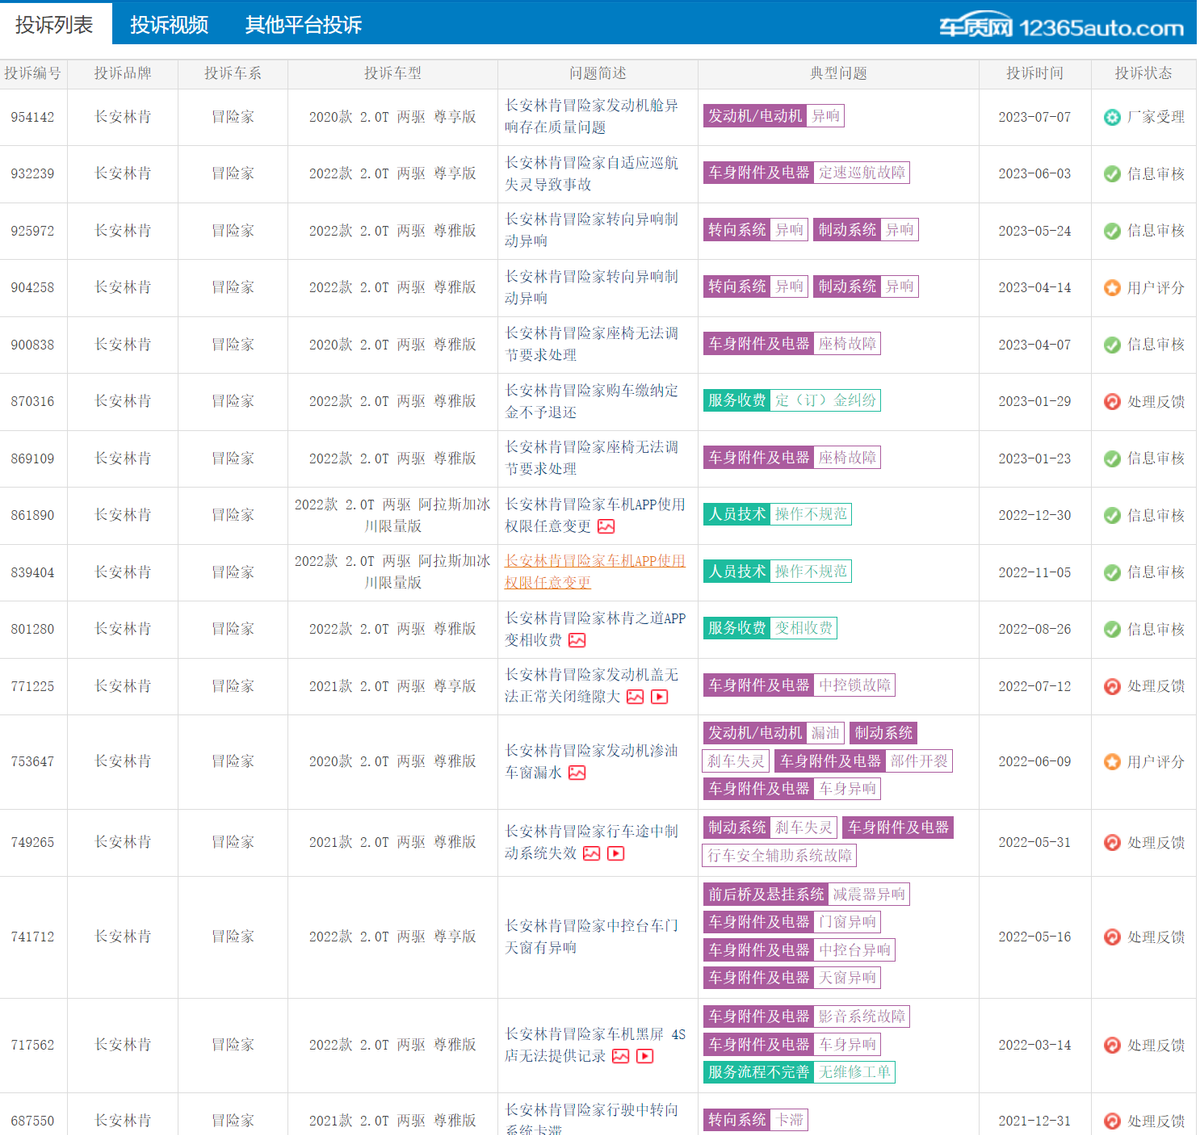Open the 其他平台投诉 tab
The image size is (1200, 1135).
tap(304, 24)
